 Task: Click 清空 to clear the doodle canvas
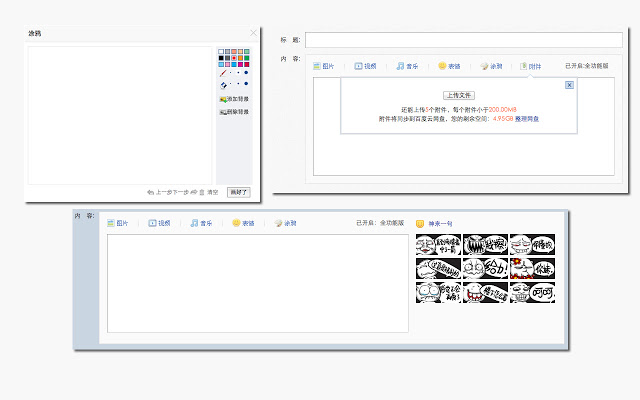coord(209,192)
